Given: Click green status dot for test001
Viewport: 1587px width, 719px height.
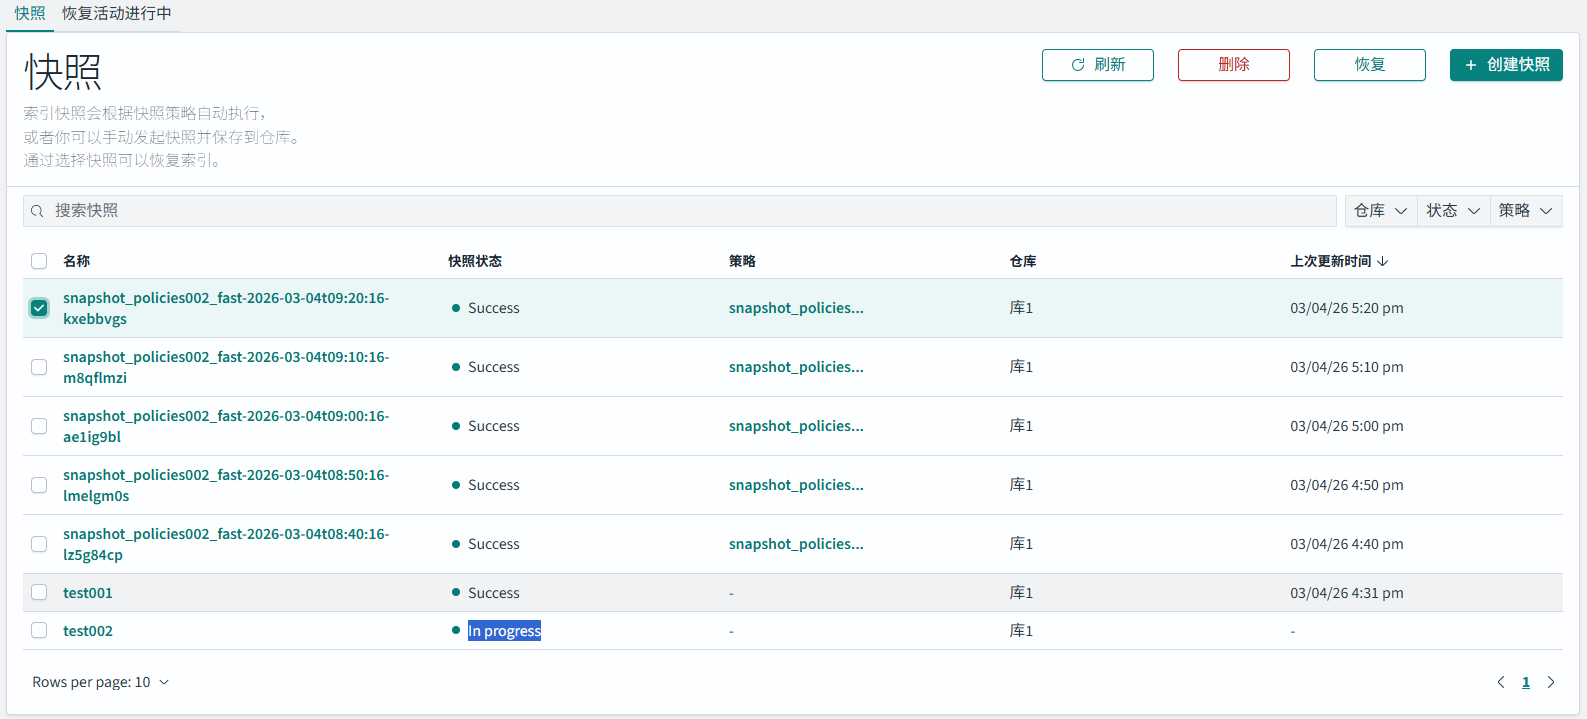Looking at the screenshot, I should coord(456,593).
